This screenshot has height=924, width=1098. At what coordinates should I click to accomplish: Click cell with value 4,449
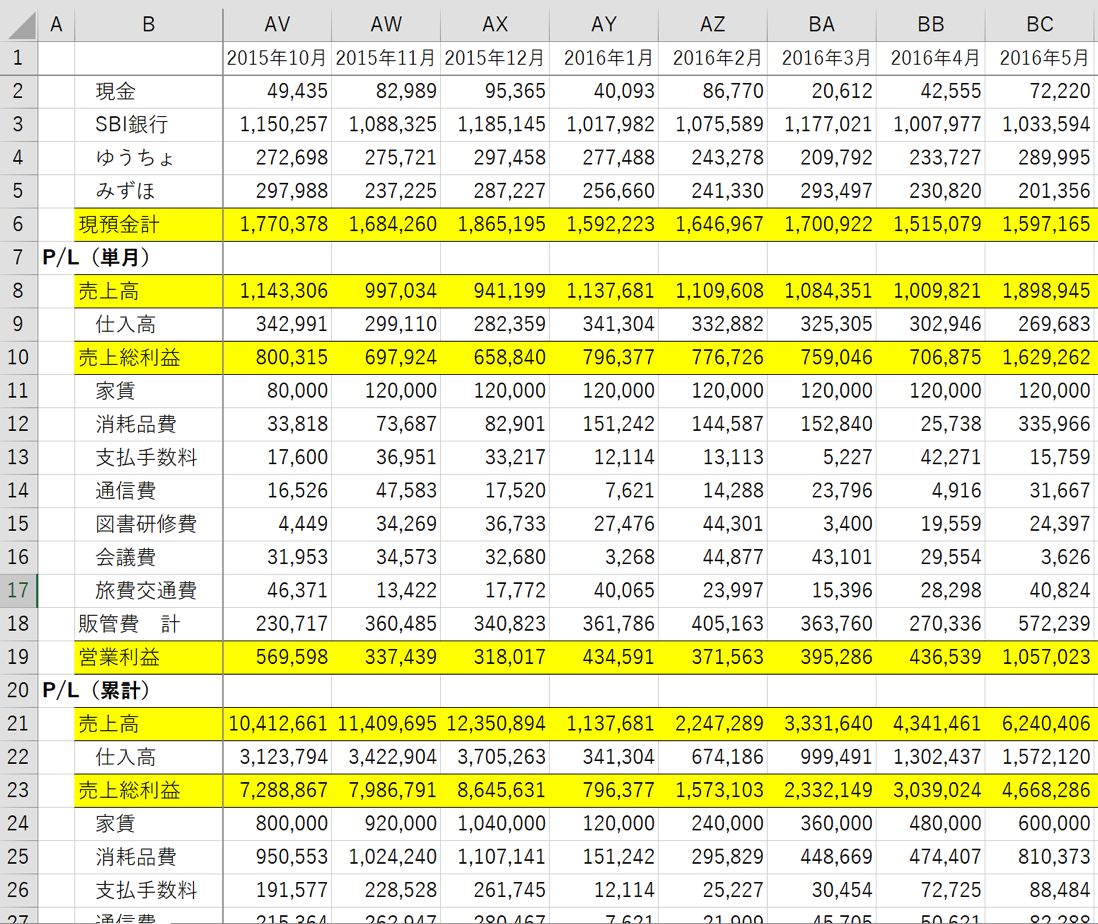(277, 524)
